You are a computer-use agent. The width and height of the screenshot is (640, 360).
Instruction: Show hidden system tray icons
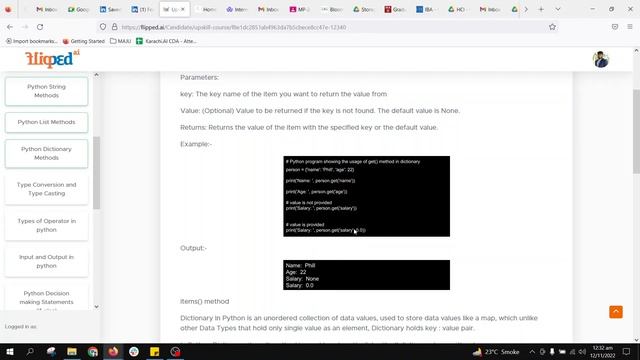(532, 351)
